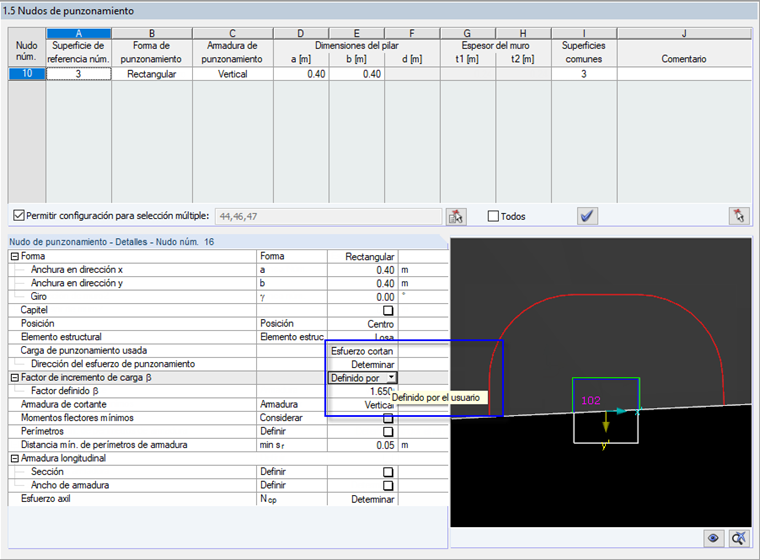Click Forma value Rectangular in details
760x560 pixels.
[x=363, y=256]
